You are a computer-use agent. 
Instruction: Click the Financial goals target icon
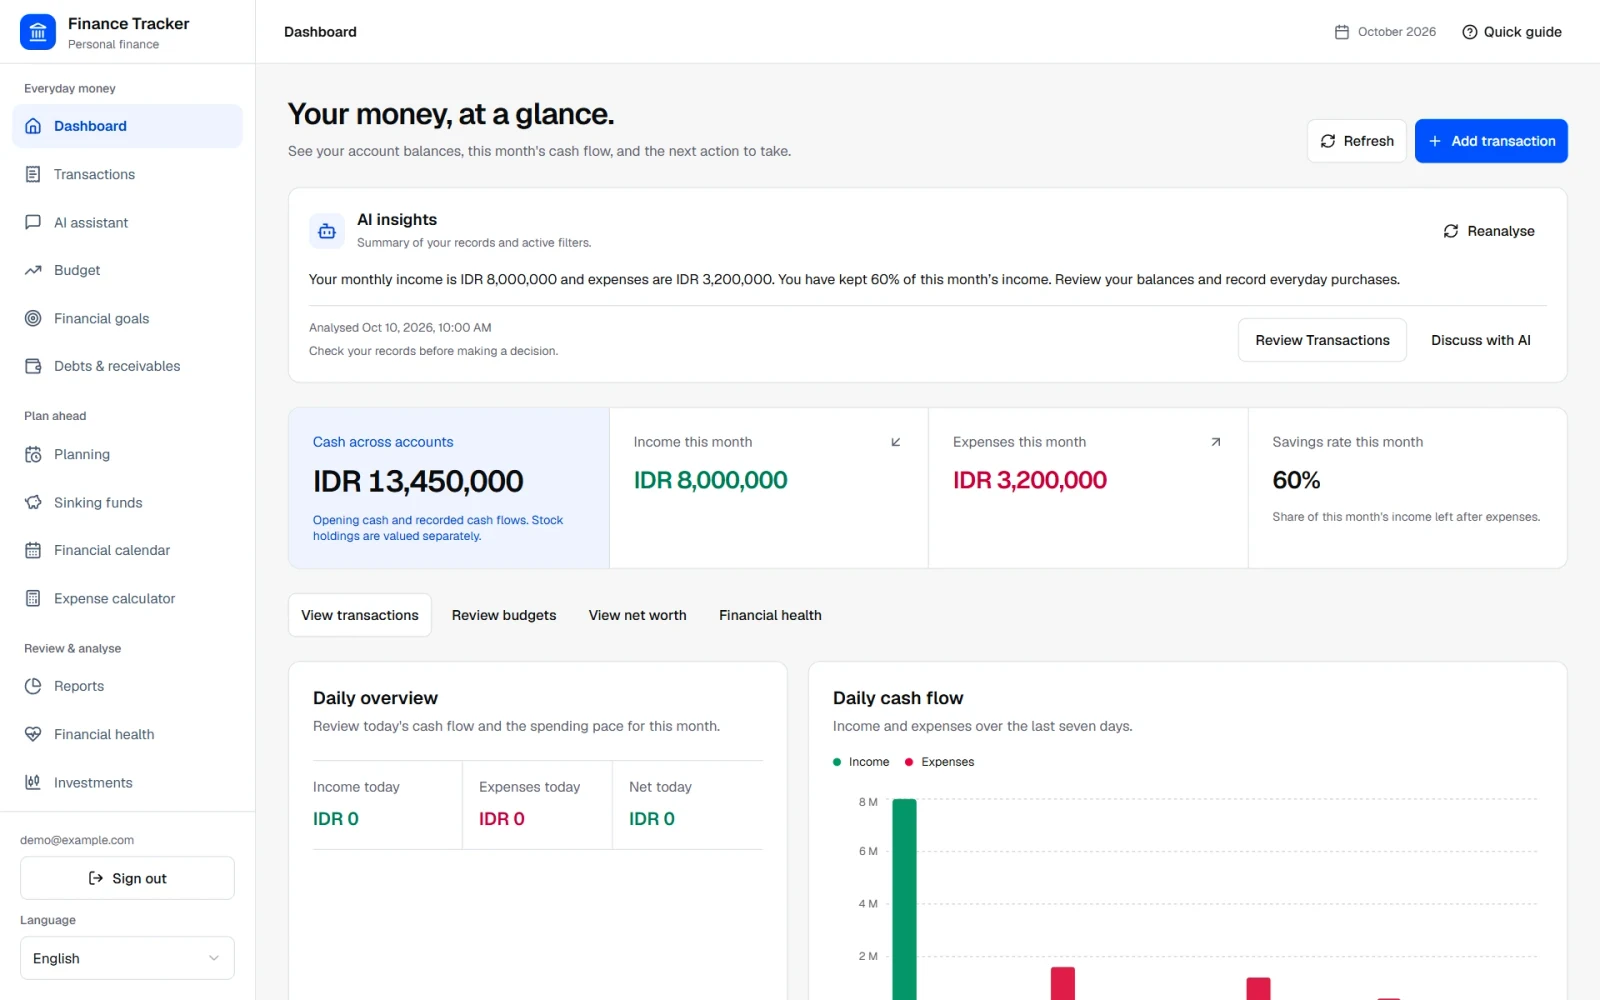[33, 318]
